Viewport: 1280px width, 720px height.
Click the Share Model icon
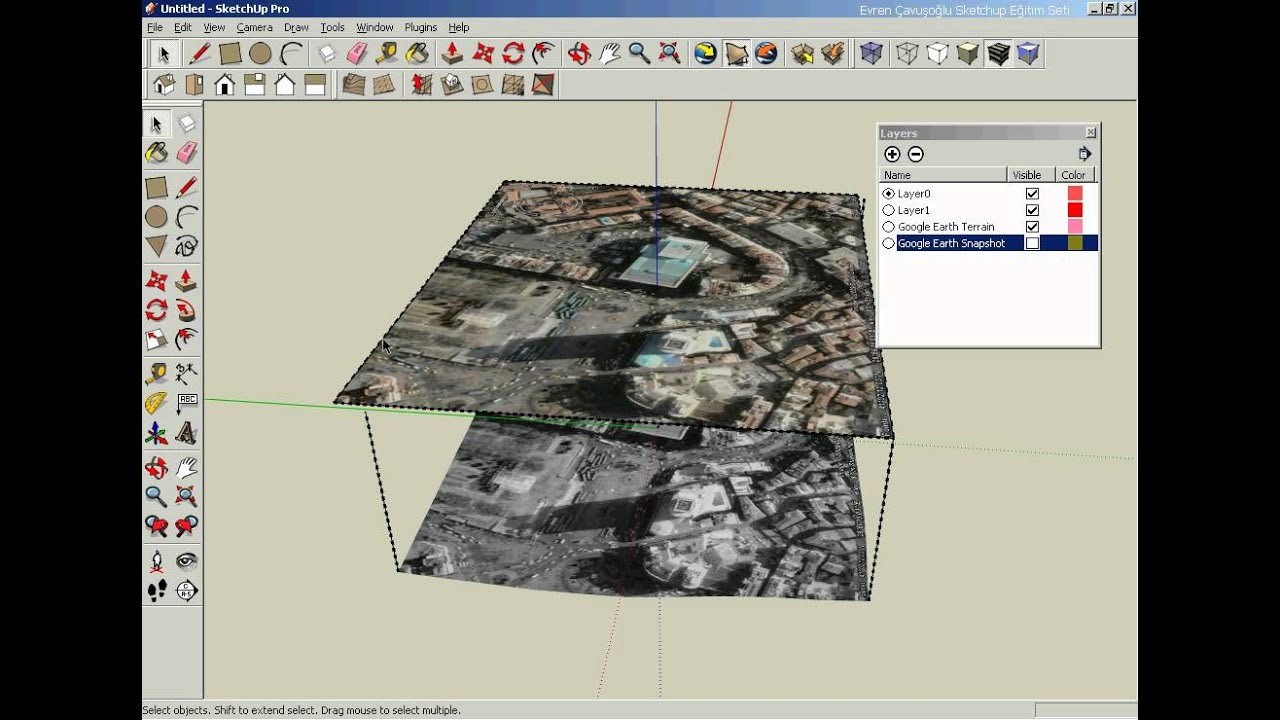(833, 53)
